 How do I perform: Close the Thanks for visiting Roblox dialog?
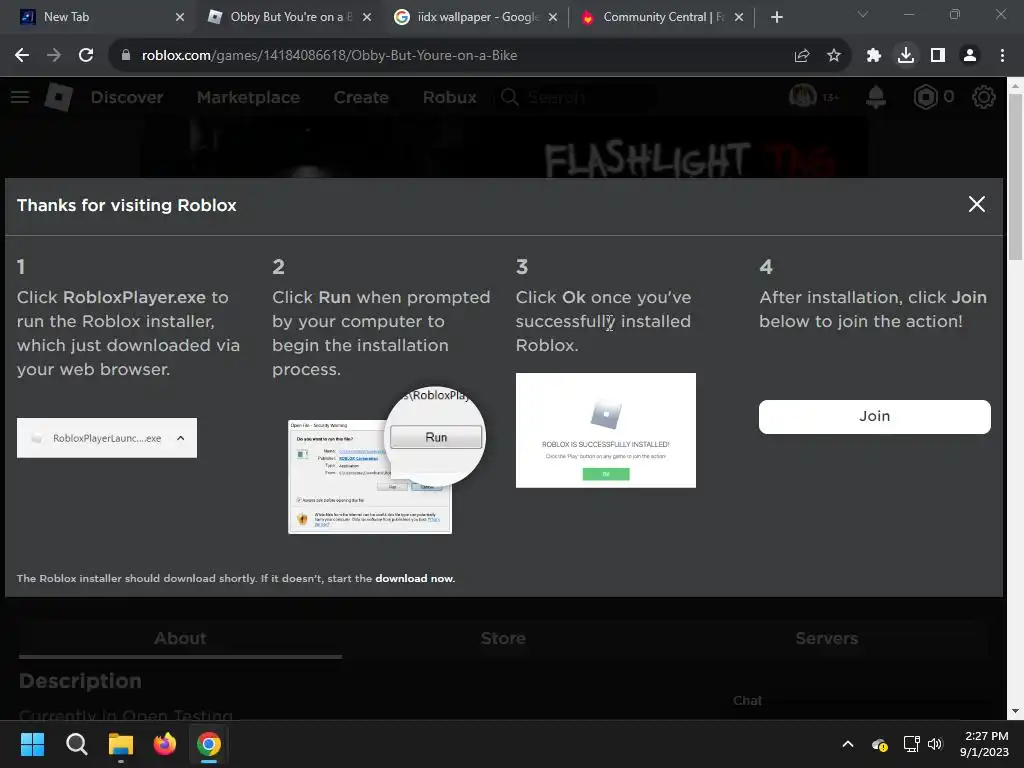coord(976,204)
